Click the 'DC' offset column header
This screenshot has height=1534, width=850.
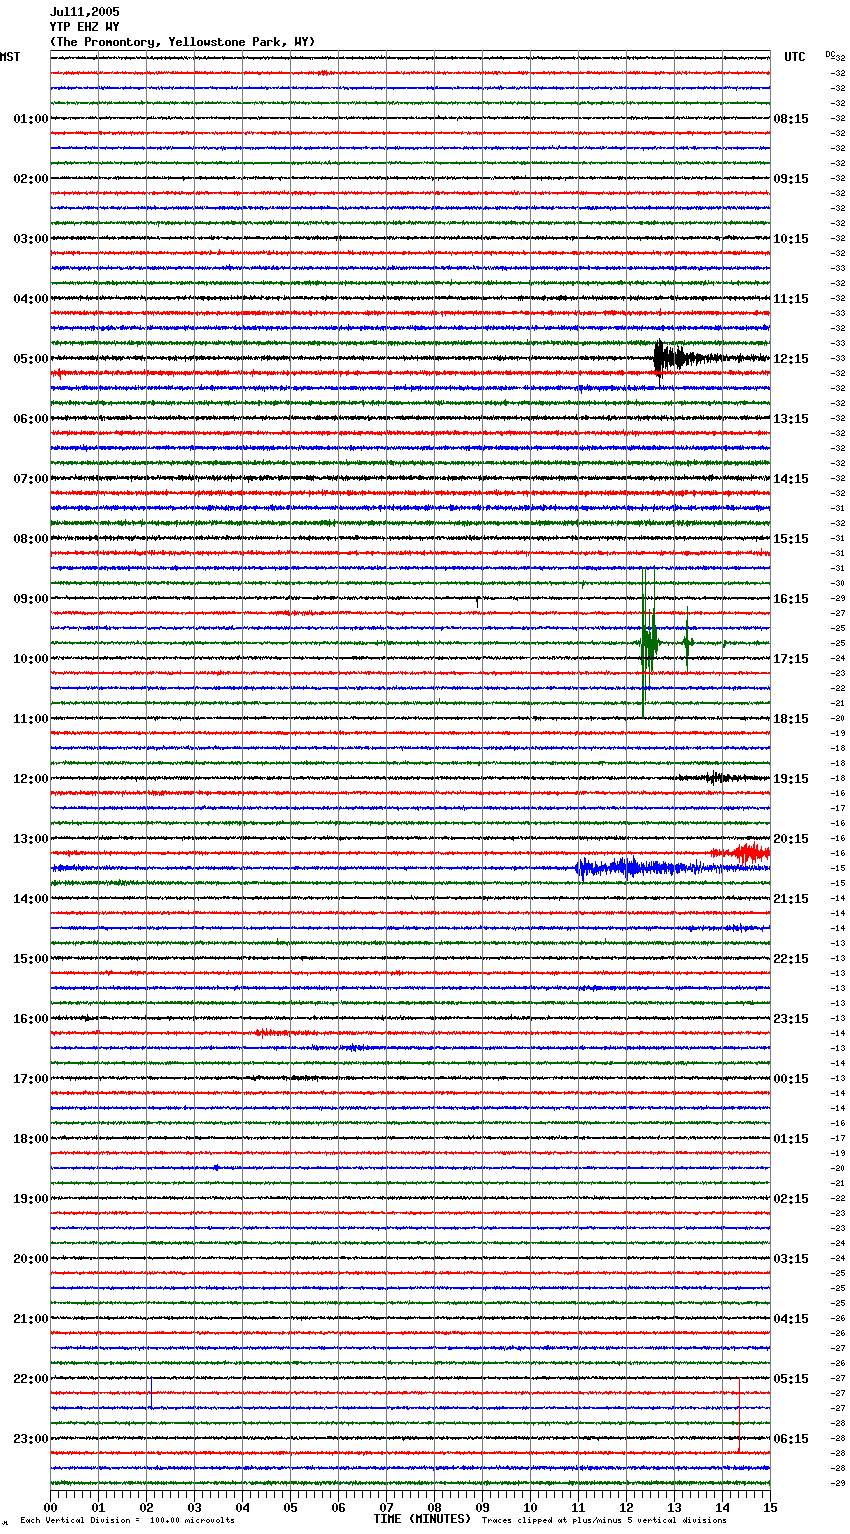(830, 54)
